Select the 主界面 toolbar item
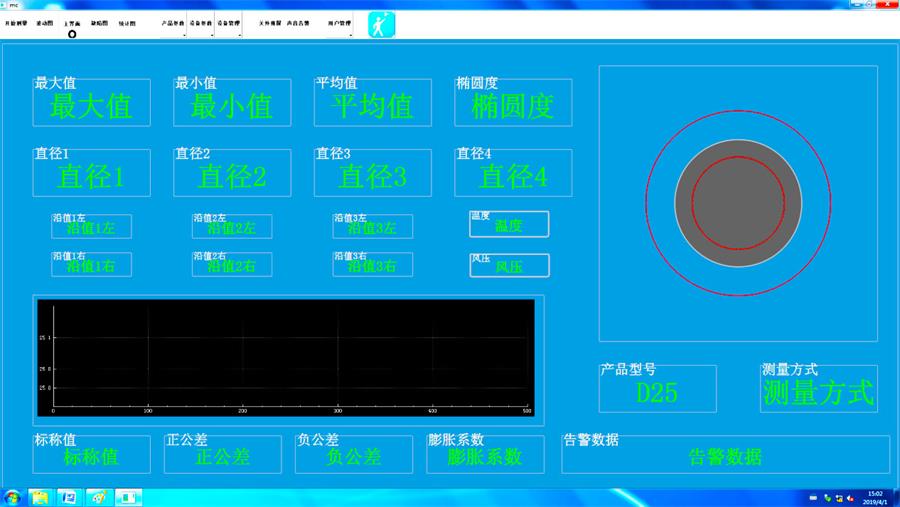Image resolution: width=900 pixels, height=507 pixels. tap(72, 22)
